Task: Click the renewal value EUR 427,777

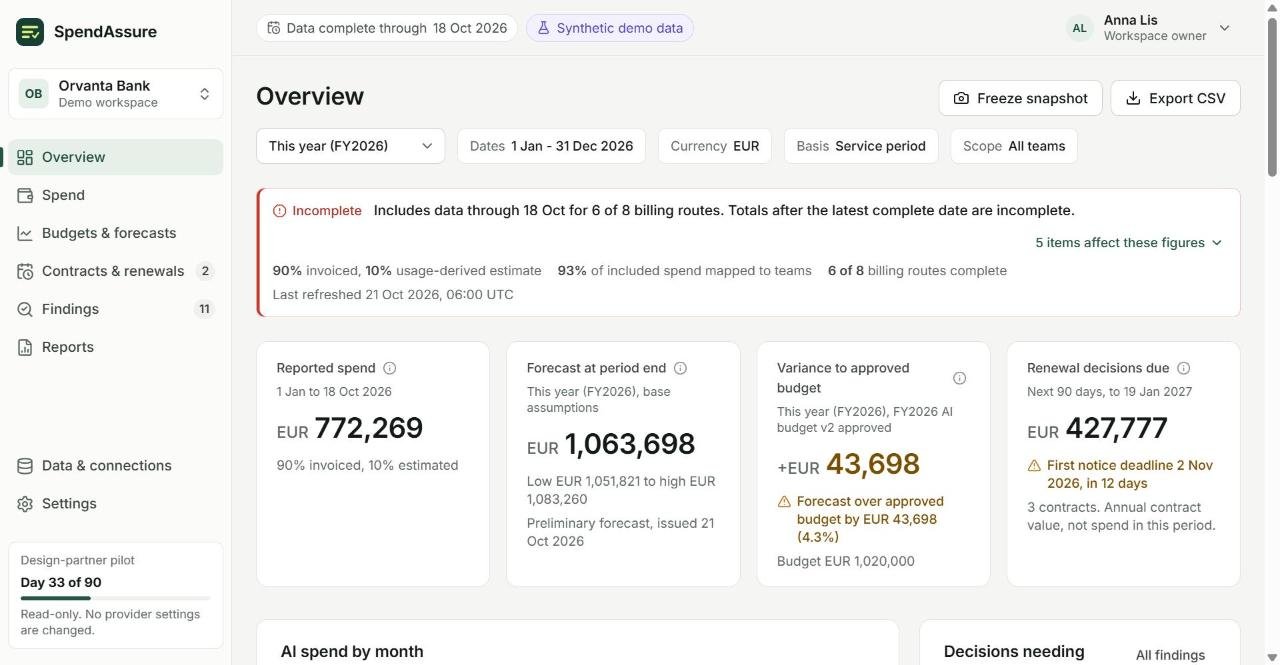Action: [1097, 428]
